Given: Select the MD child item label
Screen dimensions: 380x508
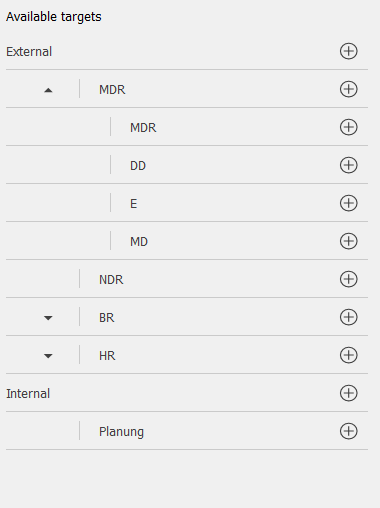Looking at the screenshot, I should (x=139, y=242).
